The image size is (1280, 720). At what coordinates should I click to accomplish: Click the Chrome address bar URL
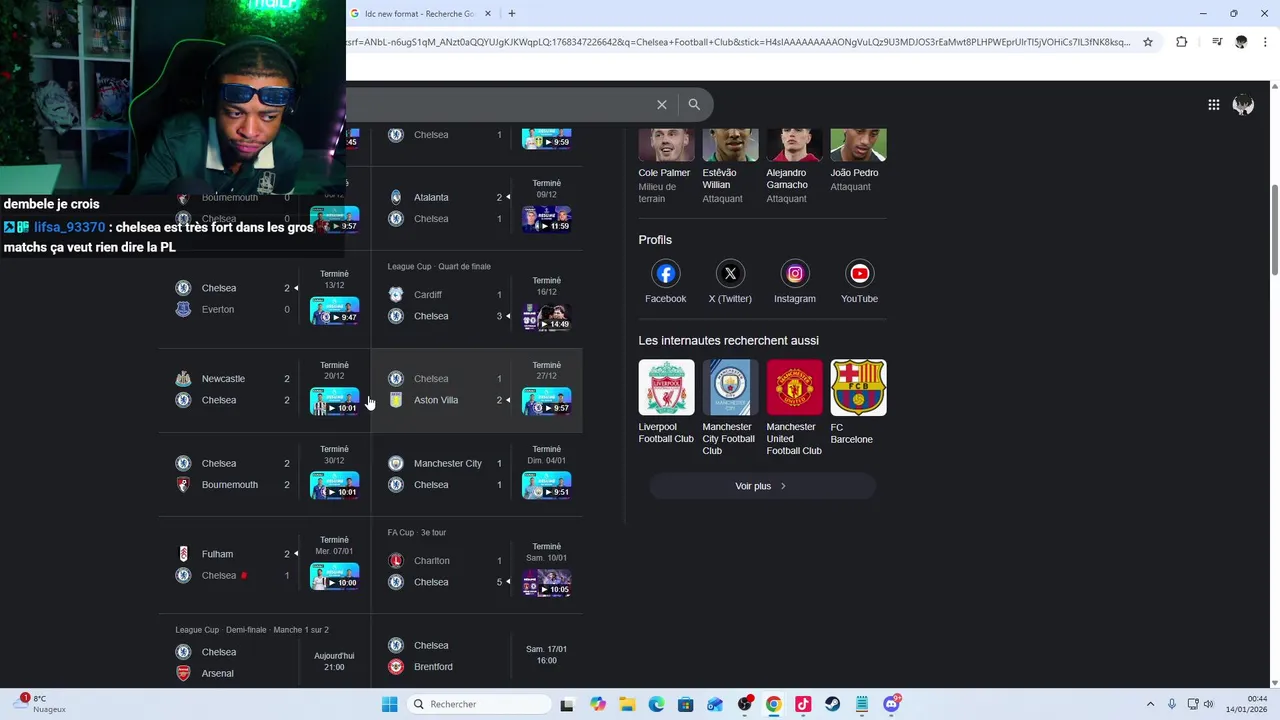click(738, 42)
